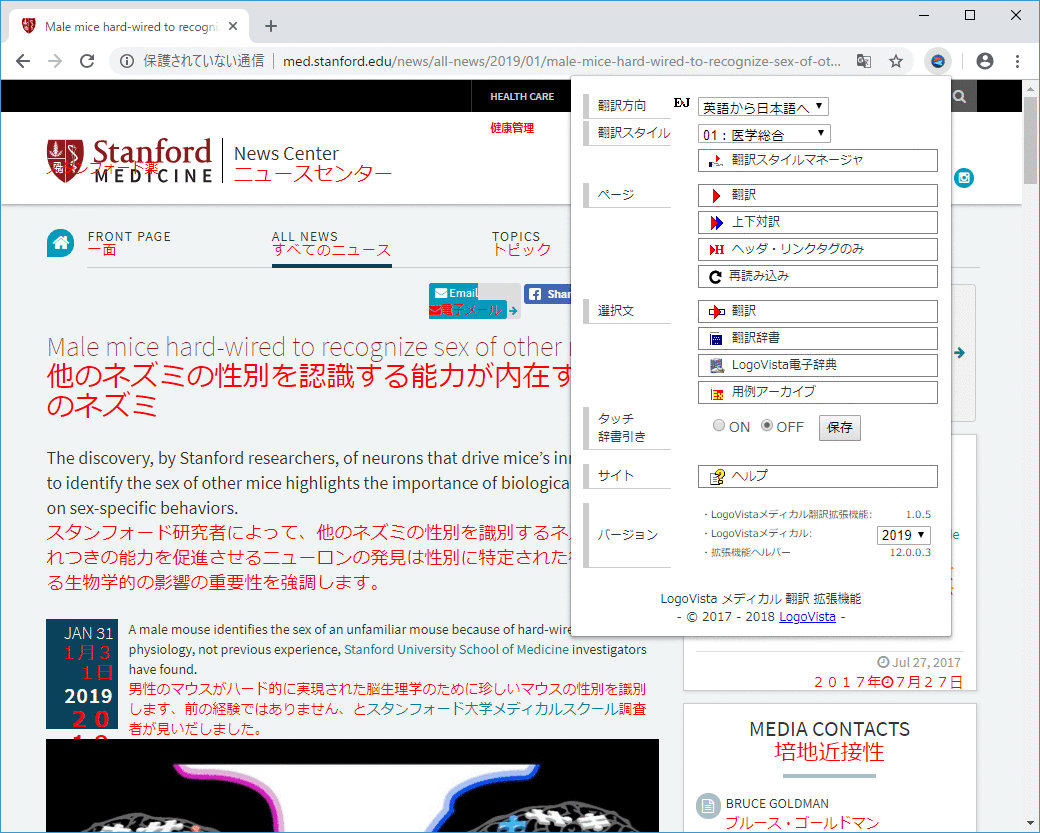The image size is (1040, 833).
Task: Open LogoVista電子辞典
Action: click(x=818, y=365)
